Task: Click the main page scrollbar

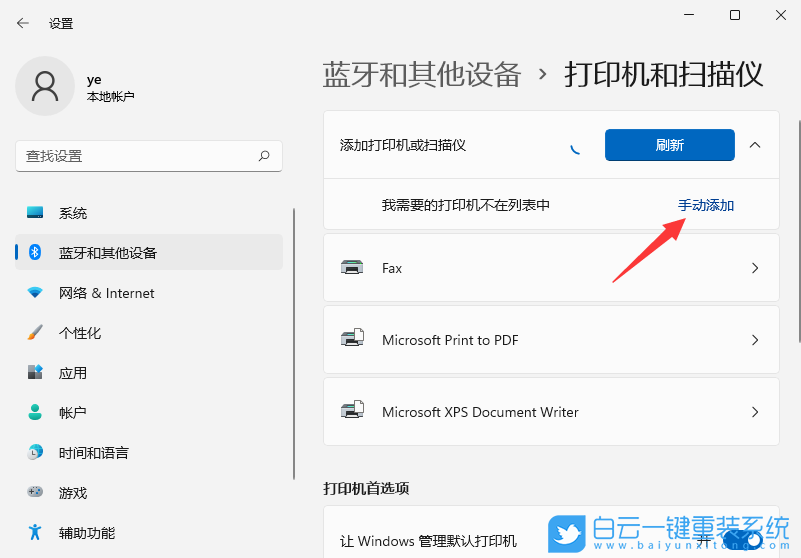Action: point(799,231)
